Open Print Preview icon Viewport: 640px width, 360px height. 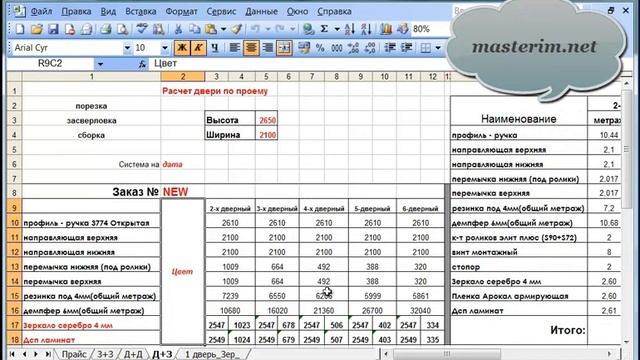(x=122, y=29)
